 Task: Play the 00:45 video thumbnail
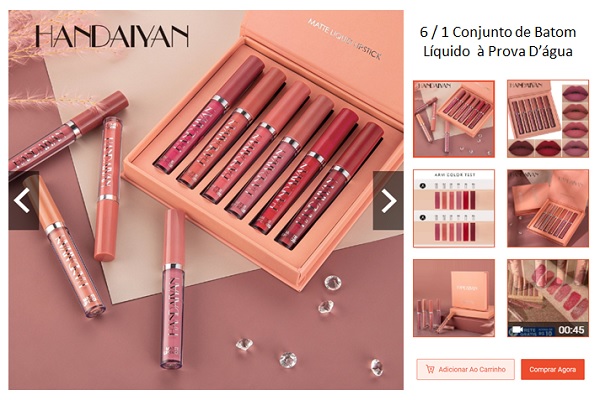point(548,298)
